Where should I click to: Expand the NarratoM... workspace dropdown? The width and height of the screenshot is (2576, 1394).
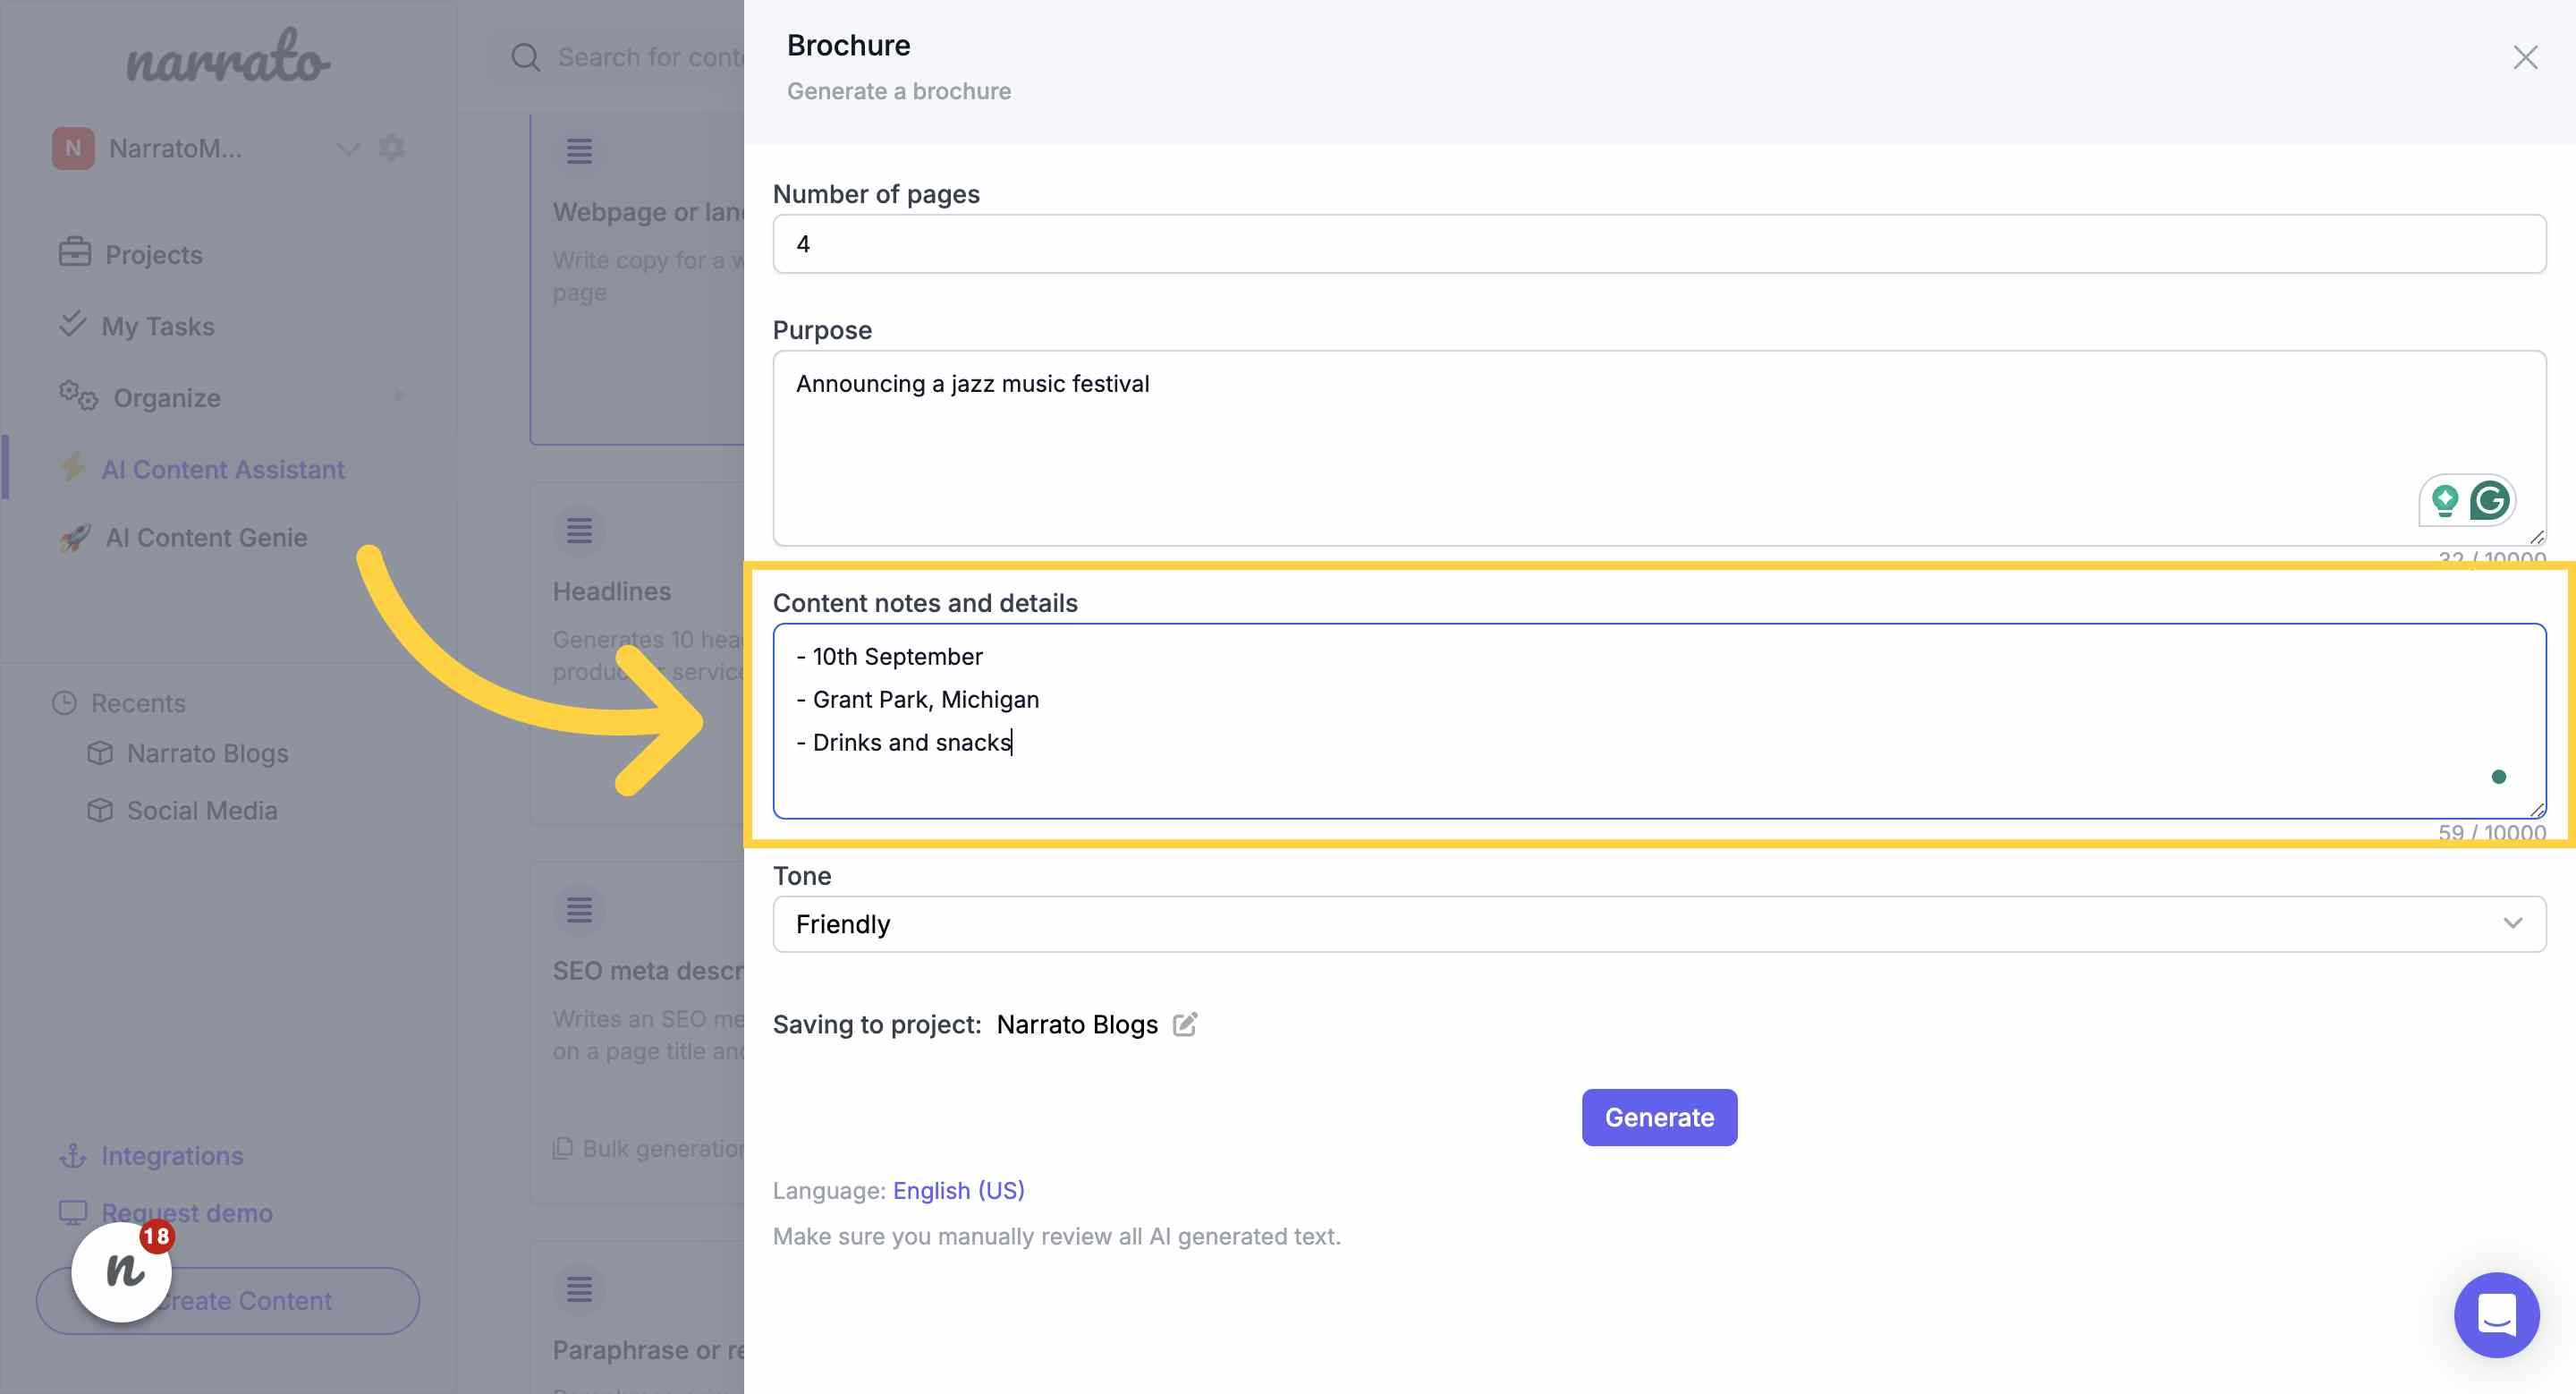pos(348,149)
